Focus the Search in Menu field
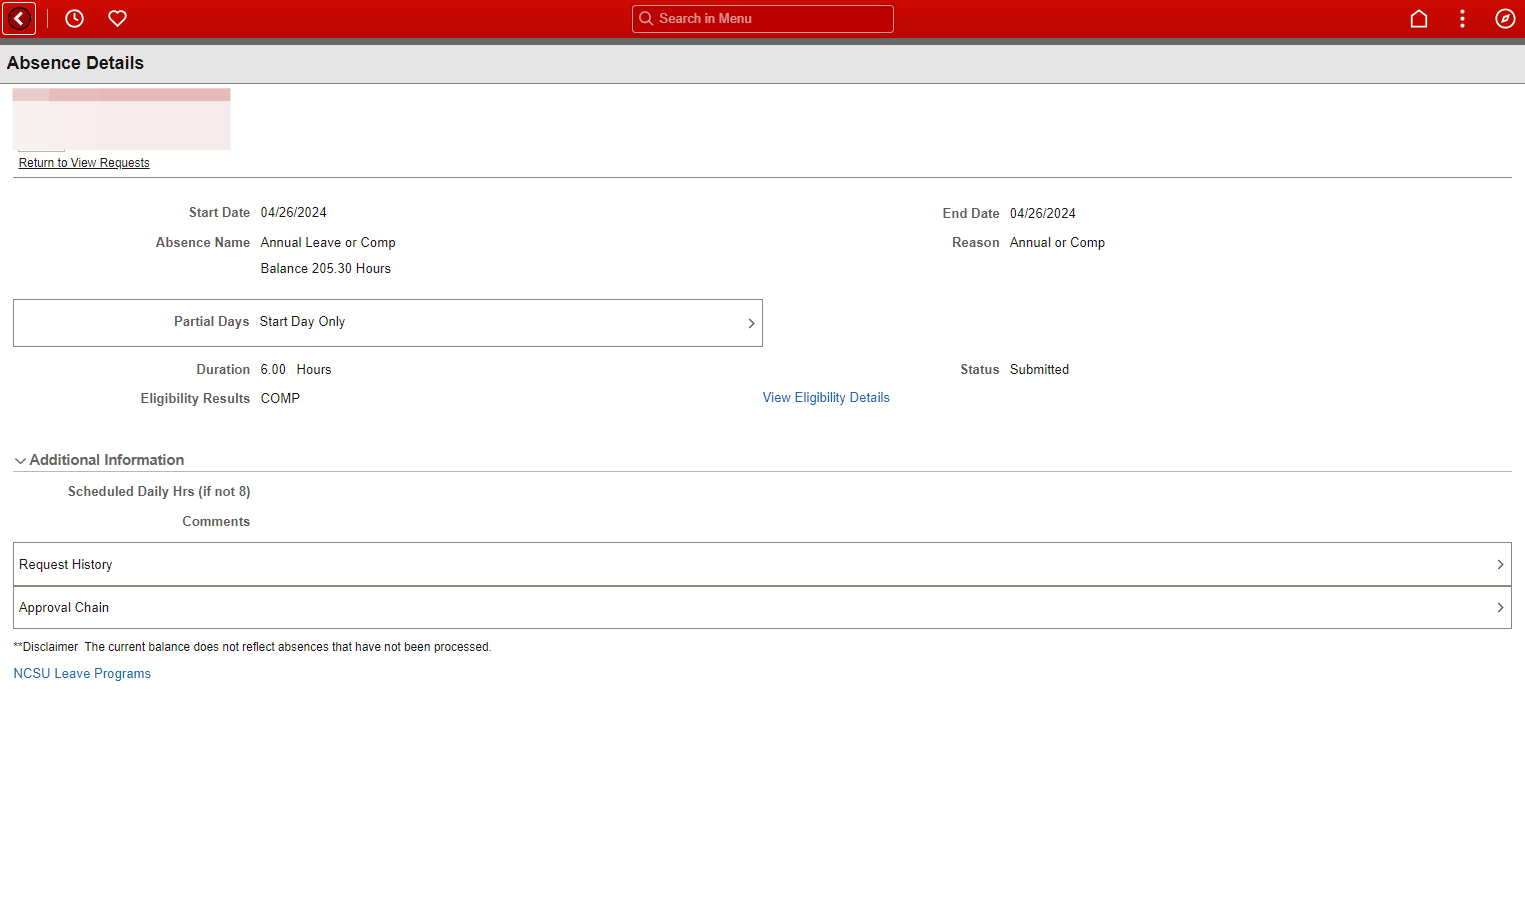Viewport: 1525px width, 911px height. click(x=763, y=19)
